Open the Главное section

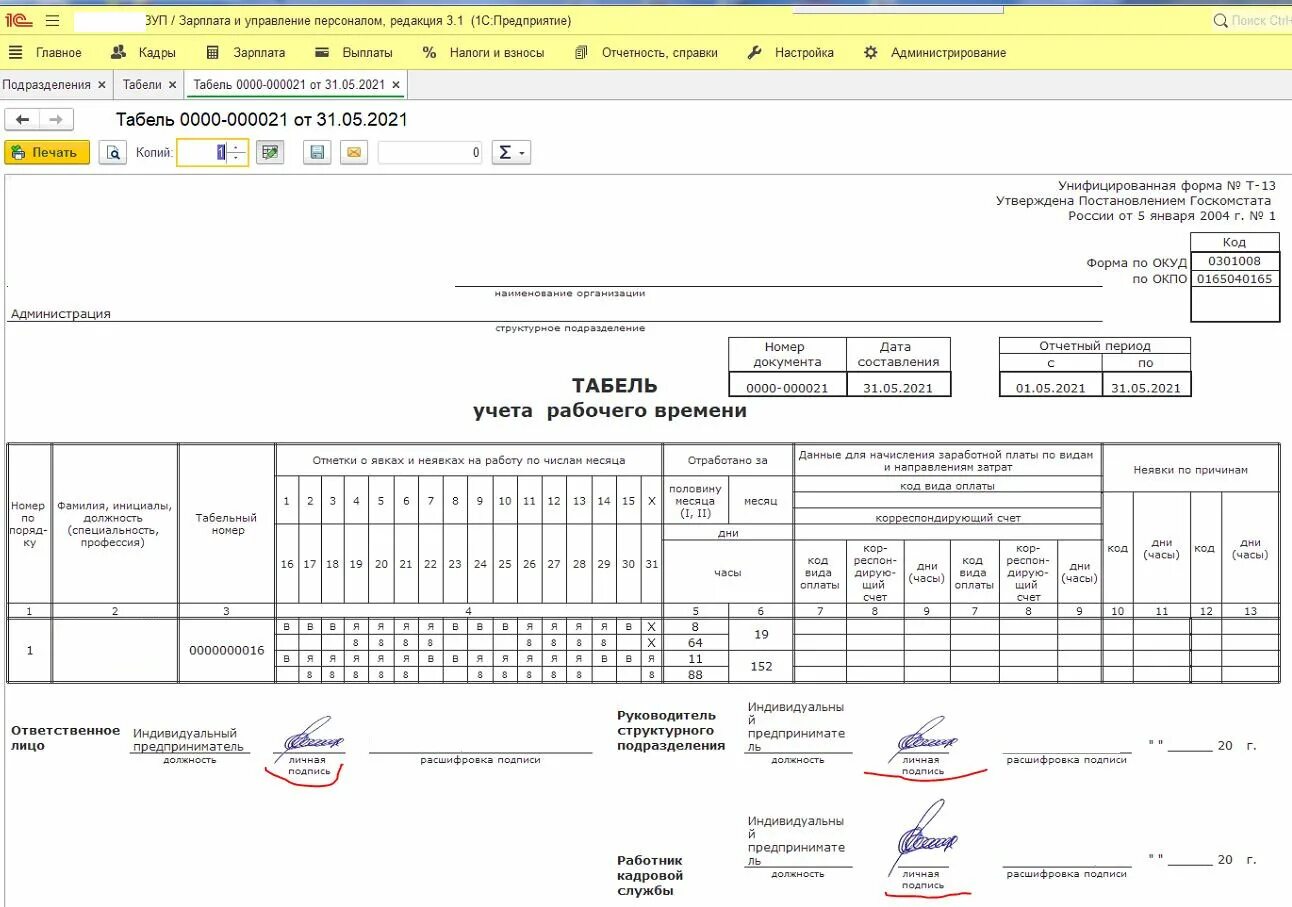(x=59, y=53)
